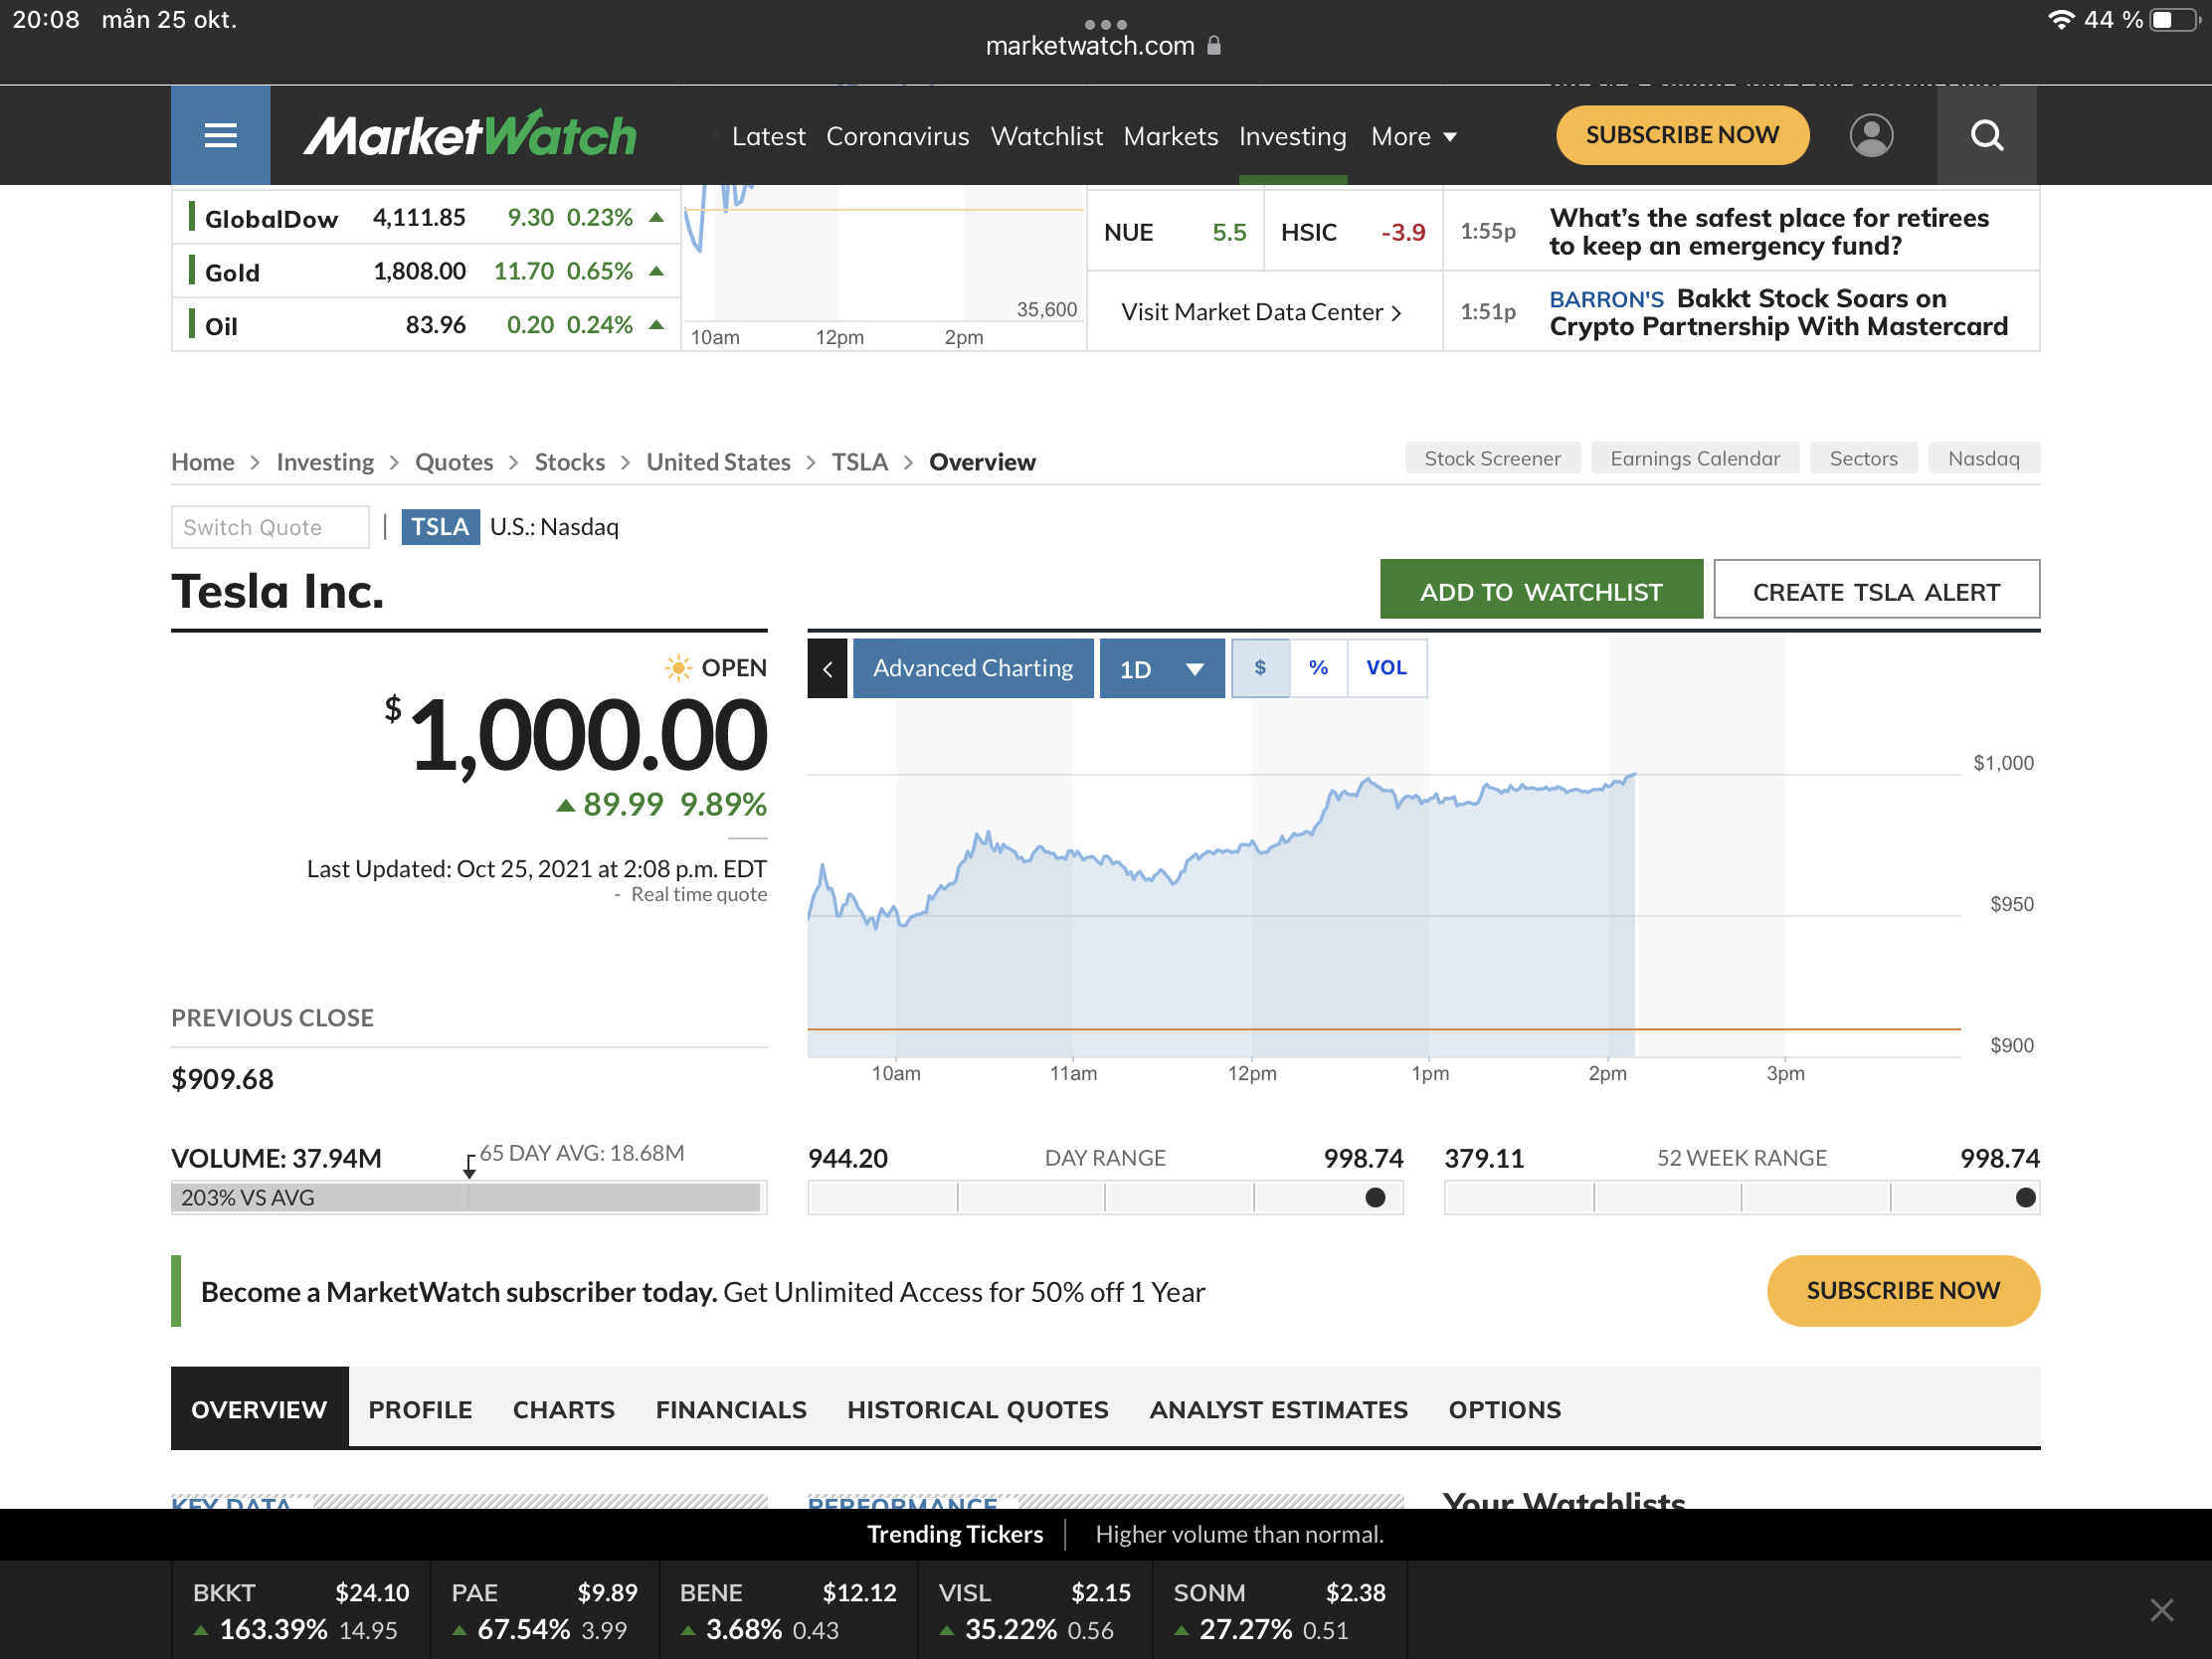Viewport: 2212px width, 1659px height.
Task: Tap the Safari three-dots multitasking icon
Action: [1105, 24]
